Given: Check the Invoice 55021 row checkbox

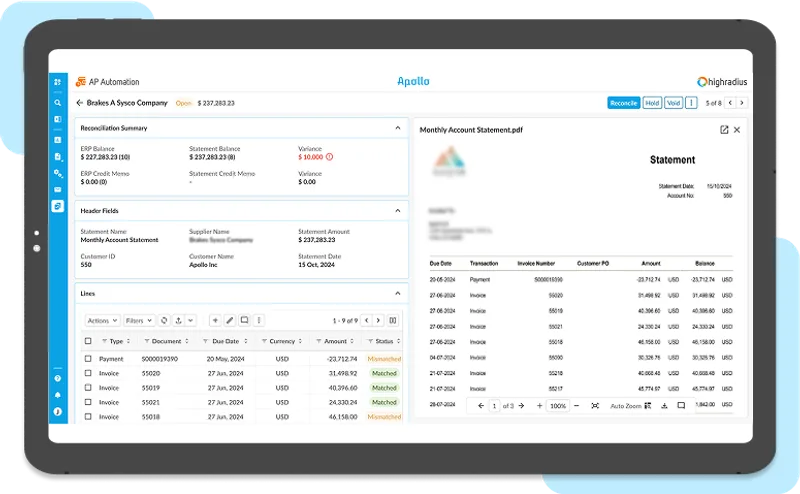Looking at the screenshot, I should (88, 402).
